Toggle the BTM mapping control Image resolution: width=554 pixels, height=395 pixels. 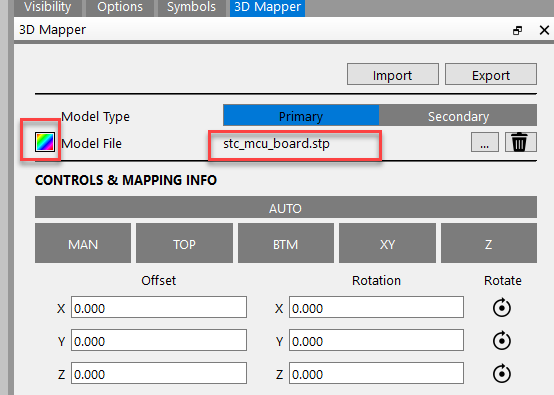[286, 243]
